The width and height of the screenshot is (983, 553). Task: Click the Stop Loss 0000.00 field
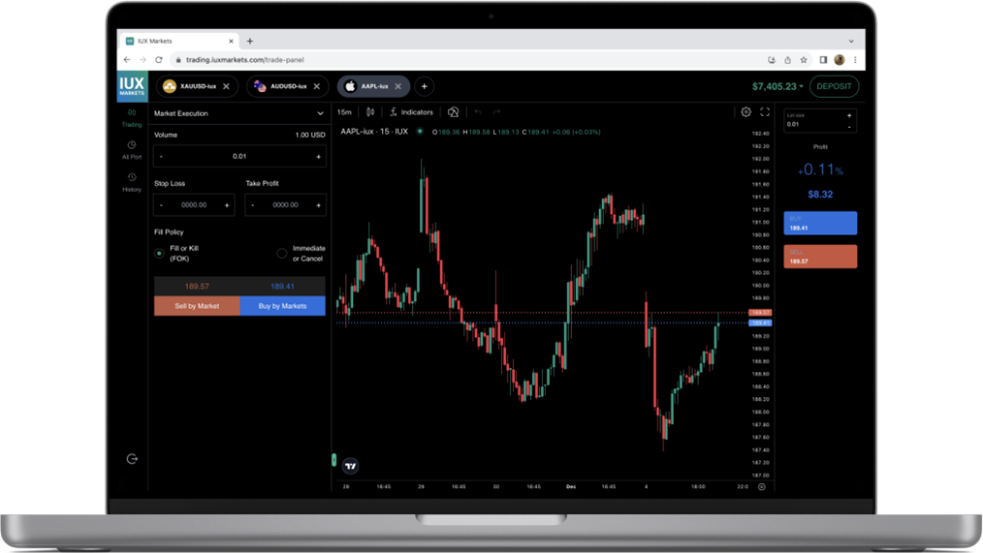coord(194,205)
